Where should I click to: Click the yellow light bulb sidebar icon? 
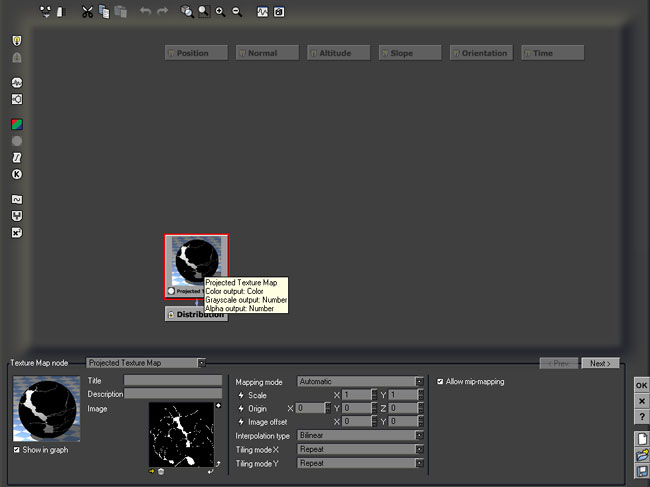pyautogui.click(x=17, y=41)
